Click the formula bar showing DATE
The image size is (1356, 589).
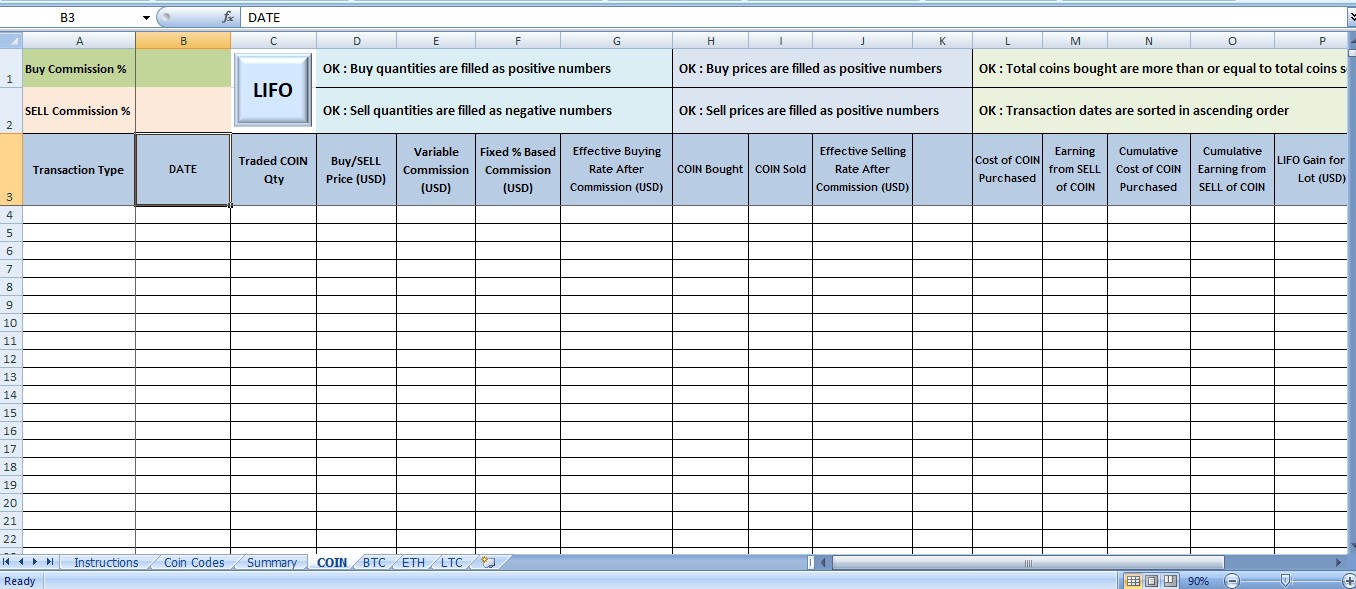(x=792, y=17)
